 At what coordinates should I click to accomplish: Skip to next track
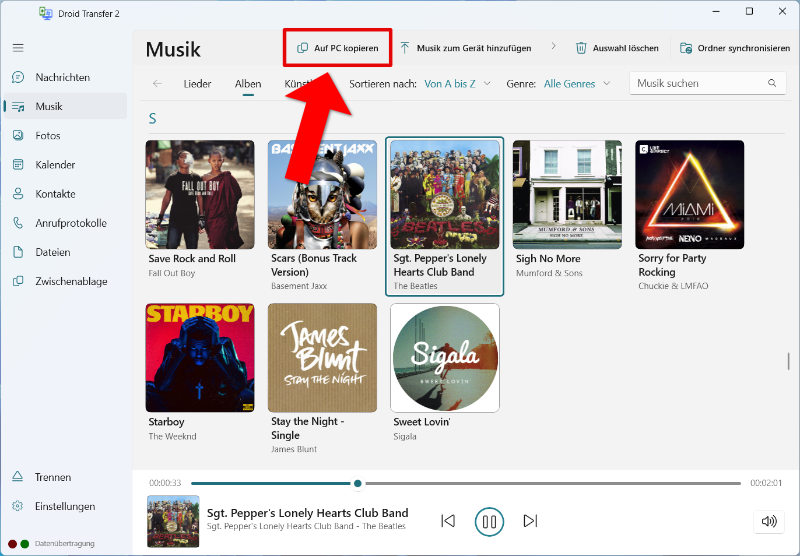pyautogui.click(x=531, y=521)
